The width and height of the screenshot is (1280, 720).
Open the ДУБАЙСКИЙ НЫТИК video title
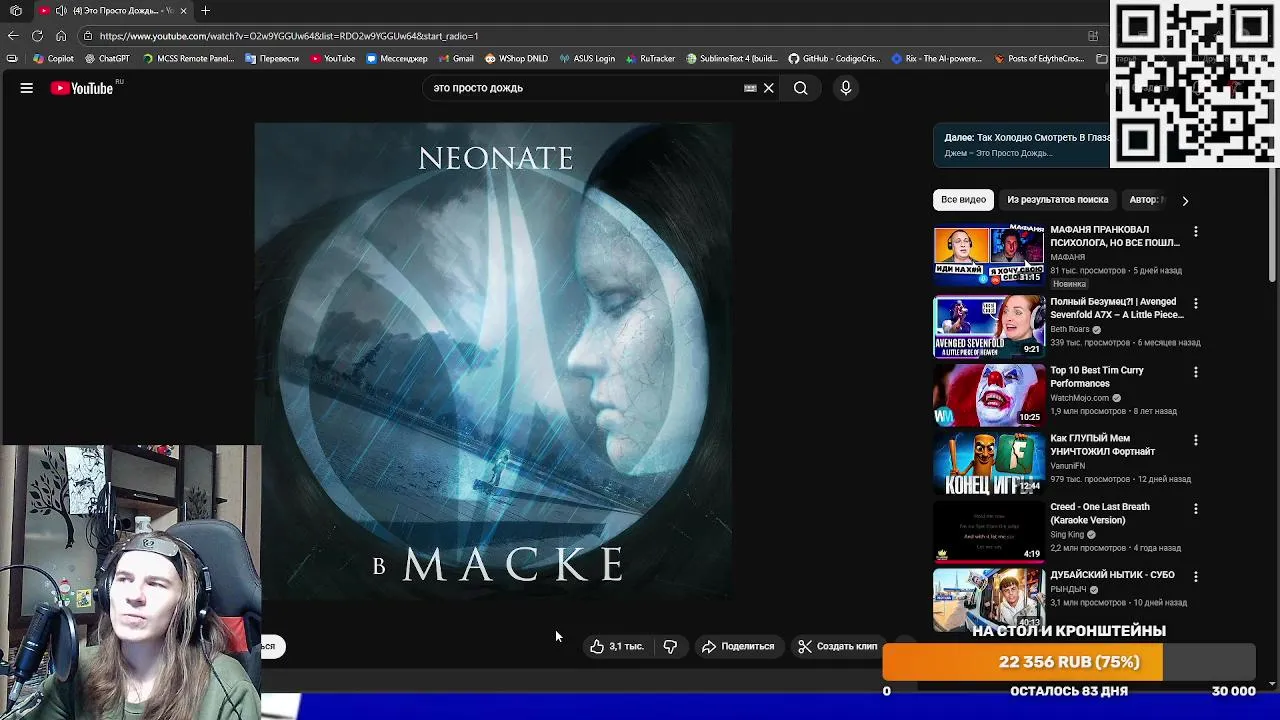1112,575
